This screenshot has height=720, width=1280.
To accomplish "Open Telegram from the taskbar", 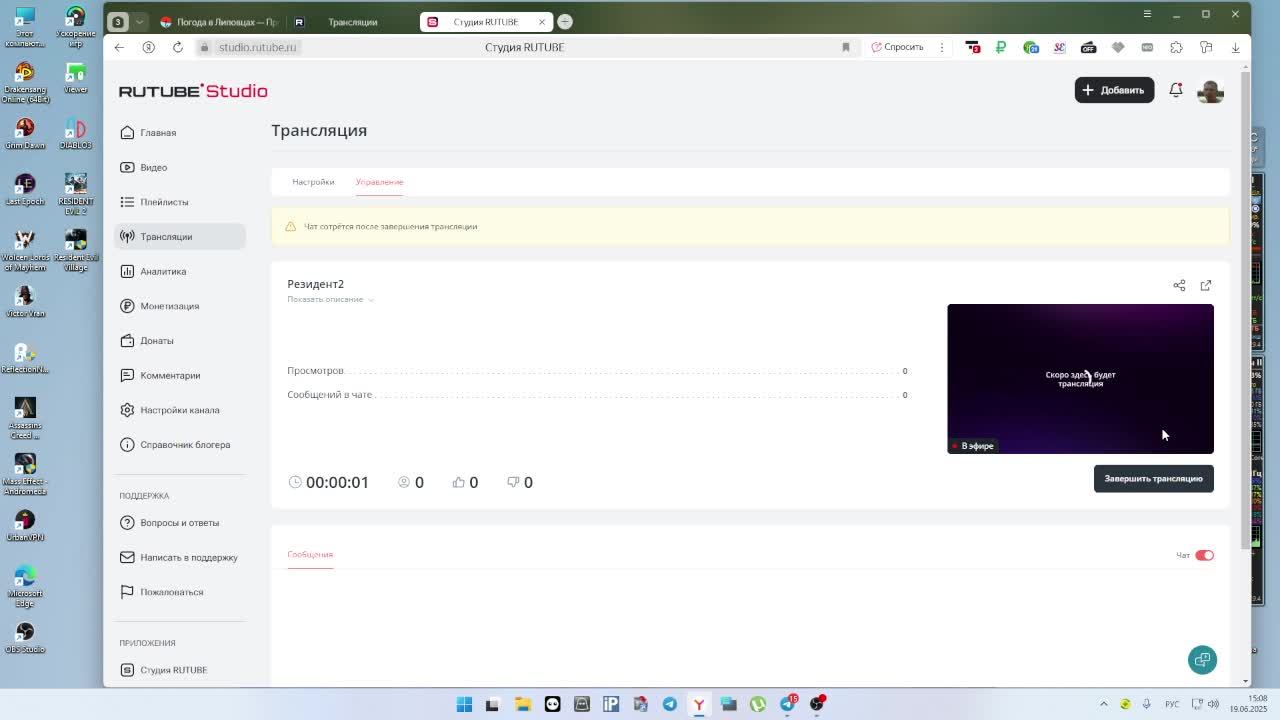I will (x=670, y=704).
